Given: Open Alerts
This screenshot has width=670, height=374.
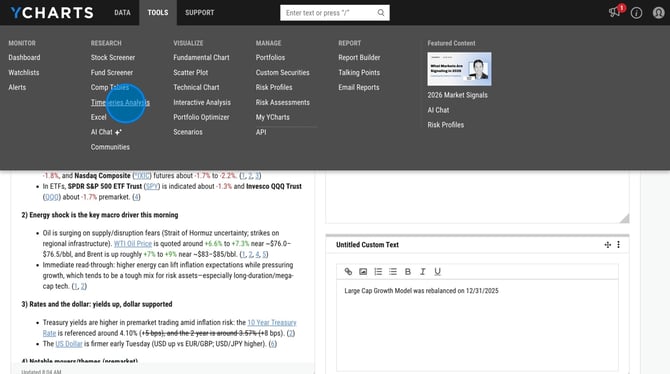Looking at the screenshot, I should click(x=17, y=87).
